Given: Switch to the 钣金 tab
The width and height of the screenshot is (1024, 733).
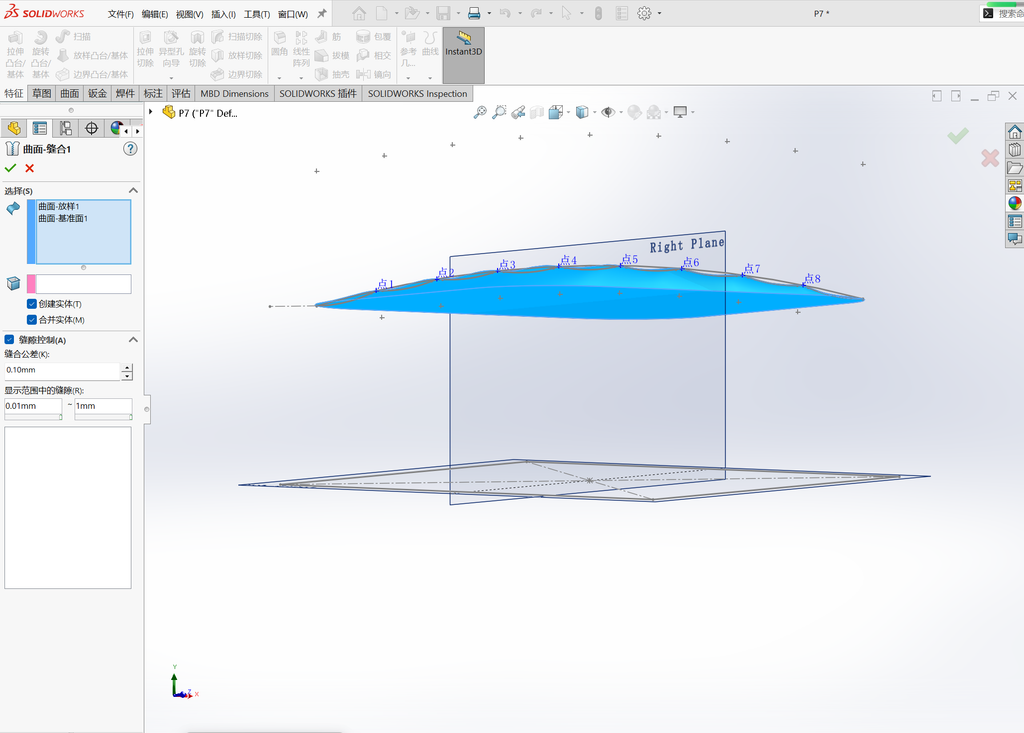Looking at the screenshot, I should click(x=97, y=93).
